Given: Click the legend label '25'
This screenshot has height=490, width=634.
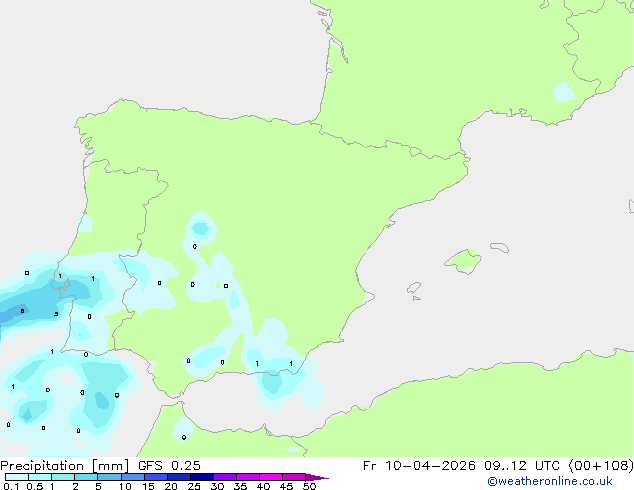Looking at the screenshot, I should (x=194, y=486).
